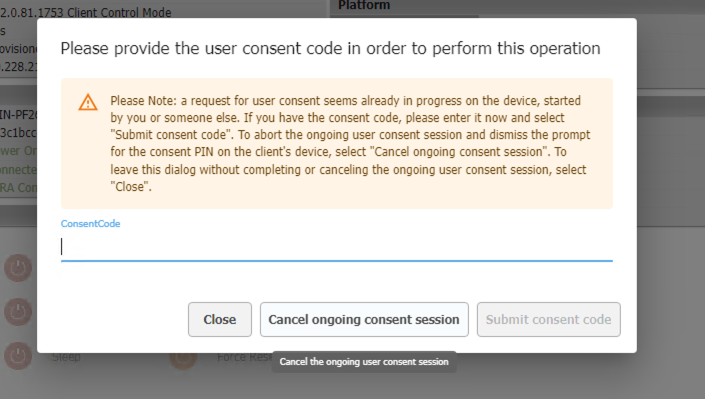
Task: Click the middle dimmed power icon
Action: click(x=18, y=312)
